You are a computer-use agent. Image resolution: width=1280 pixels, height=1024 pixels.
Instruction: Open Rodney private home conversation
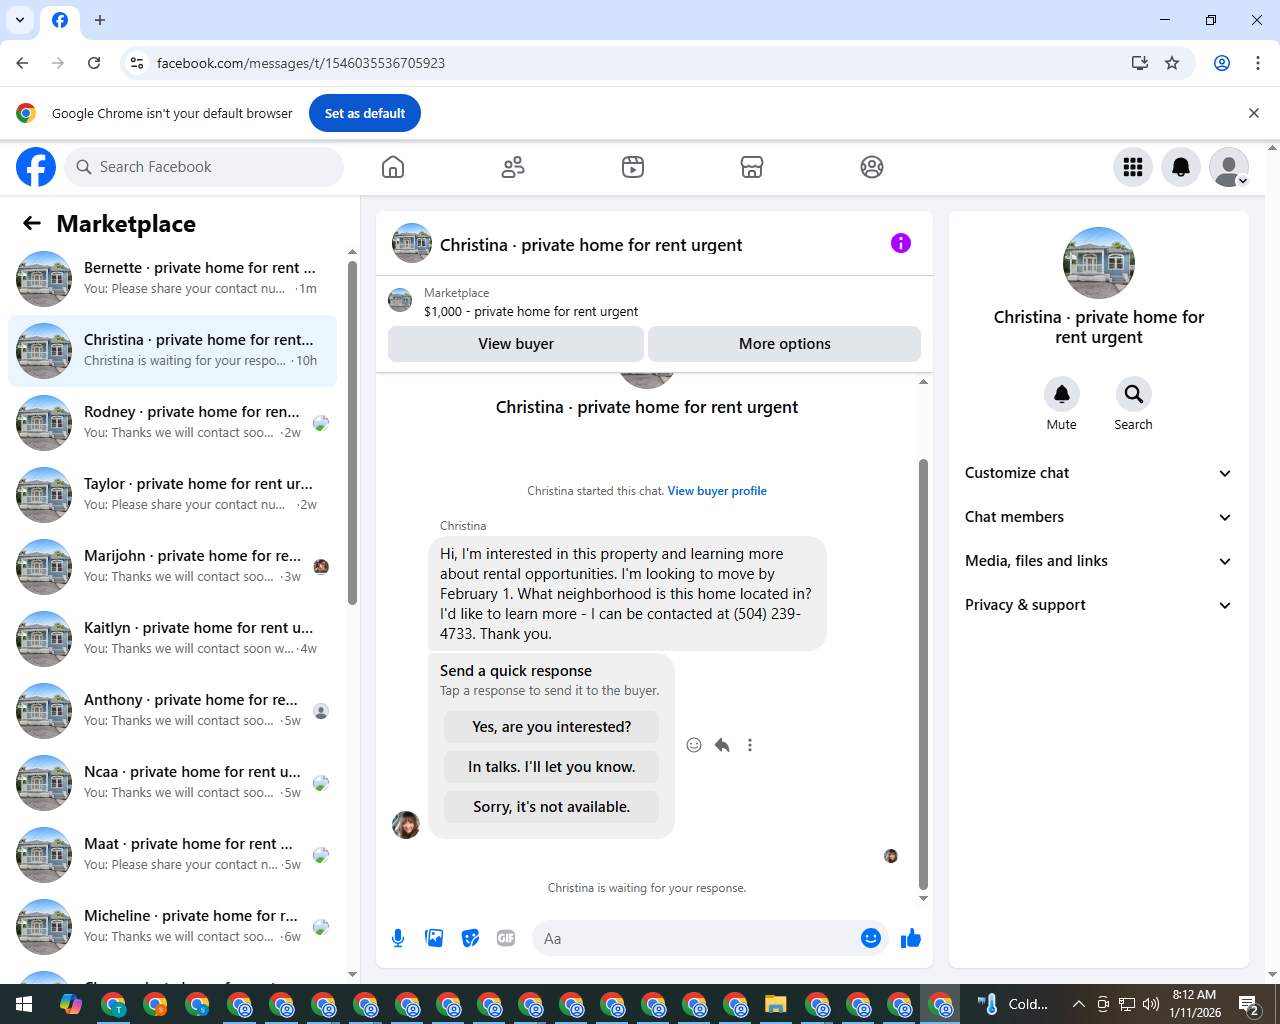coord(173,423)
